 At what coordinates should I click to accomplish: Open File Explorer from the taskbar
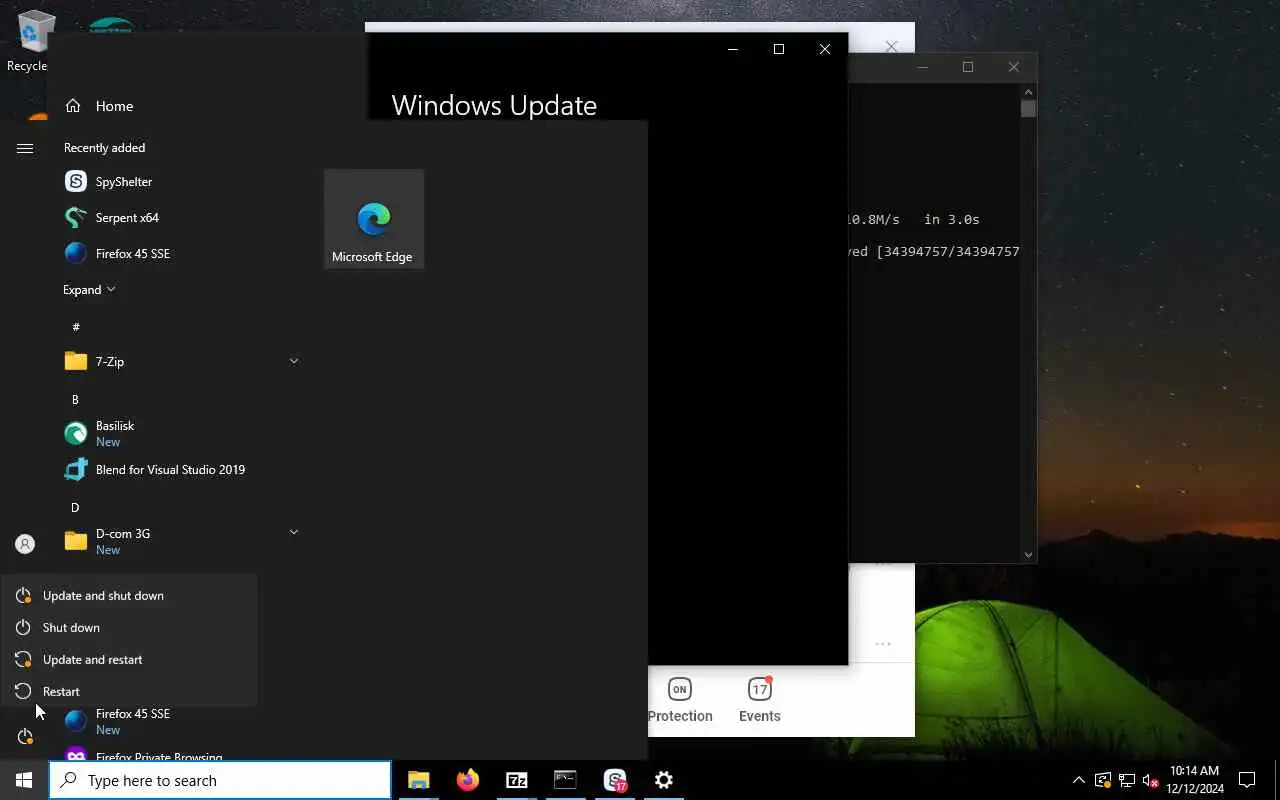click(x=418, y=780)
